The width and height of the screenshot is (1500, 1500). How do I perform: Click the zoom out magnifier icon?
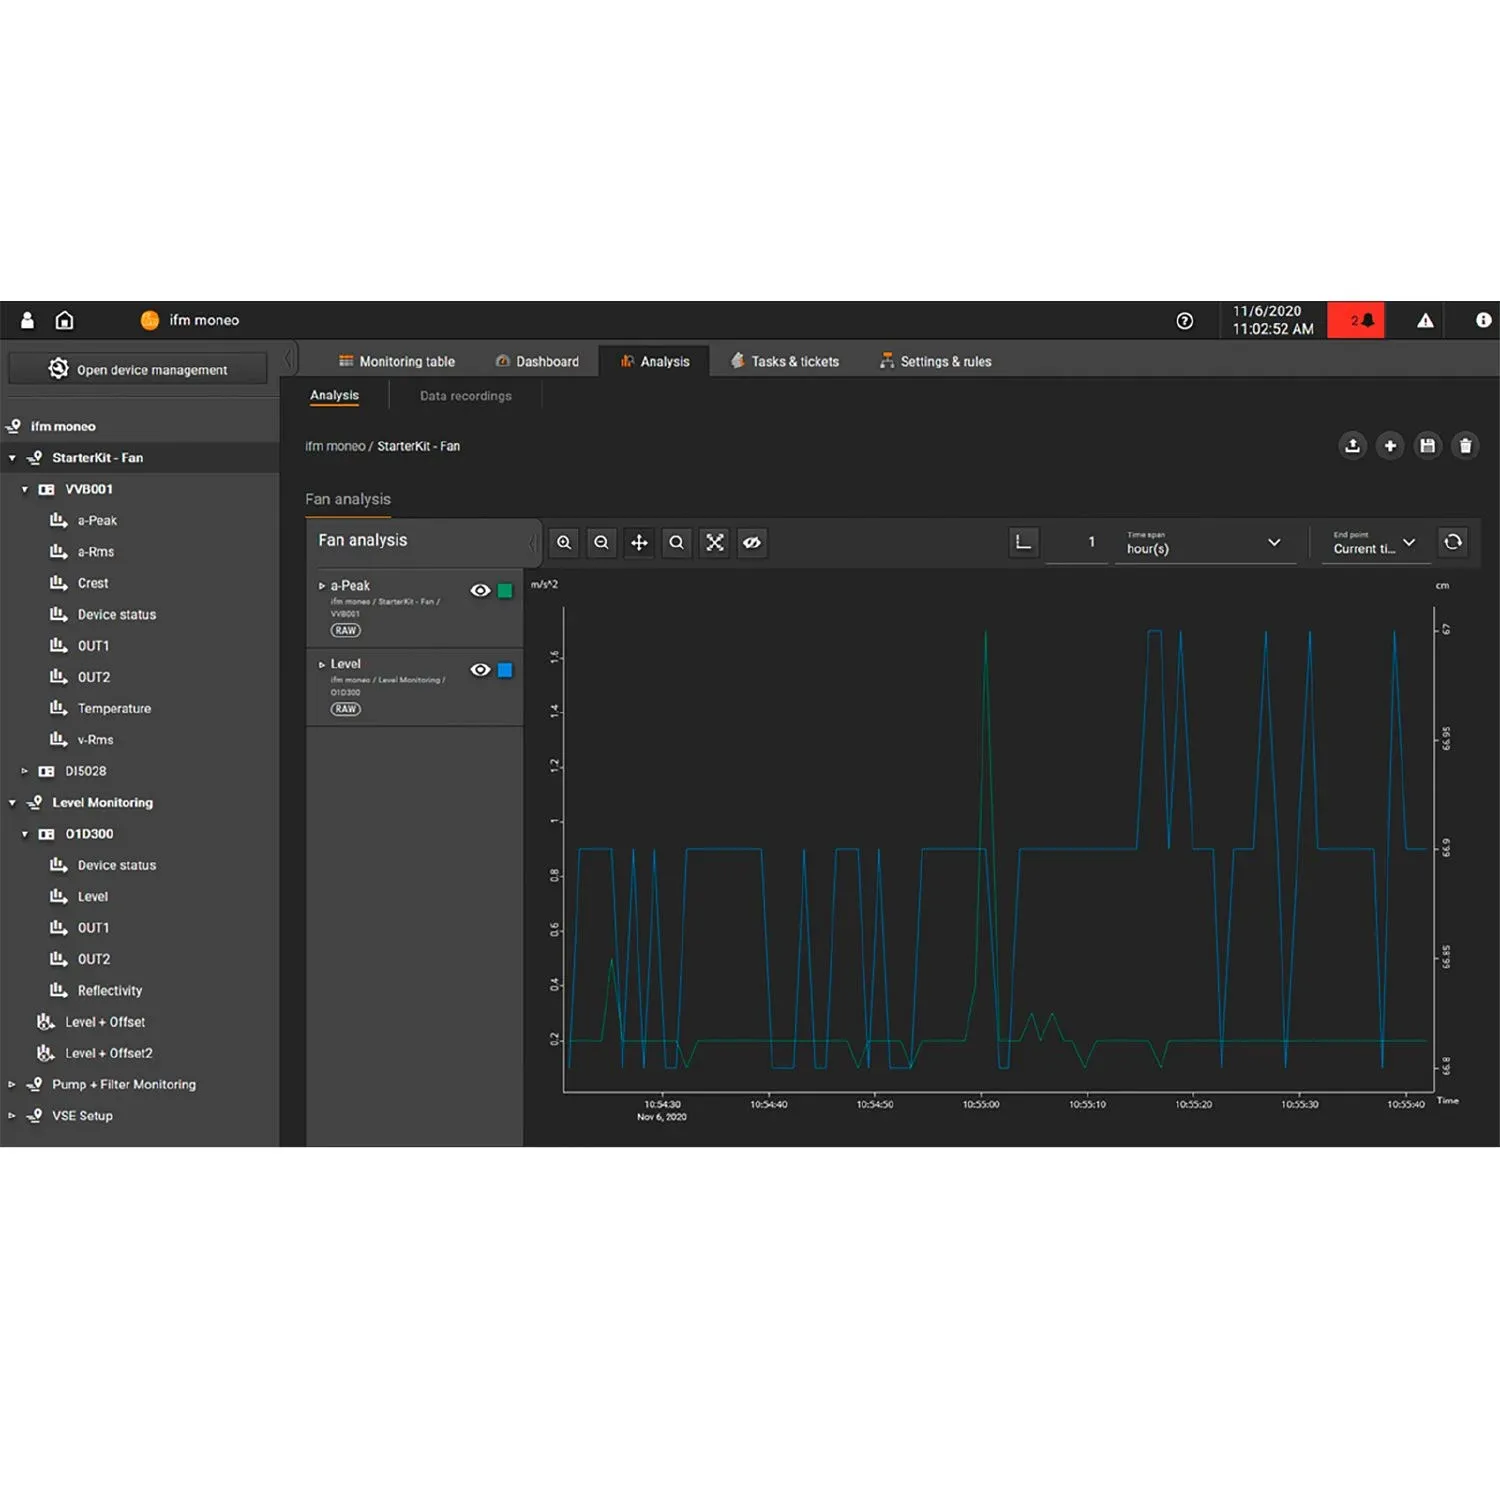(x=601, y=542)
